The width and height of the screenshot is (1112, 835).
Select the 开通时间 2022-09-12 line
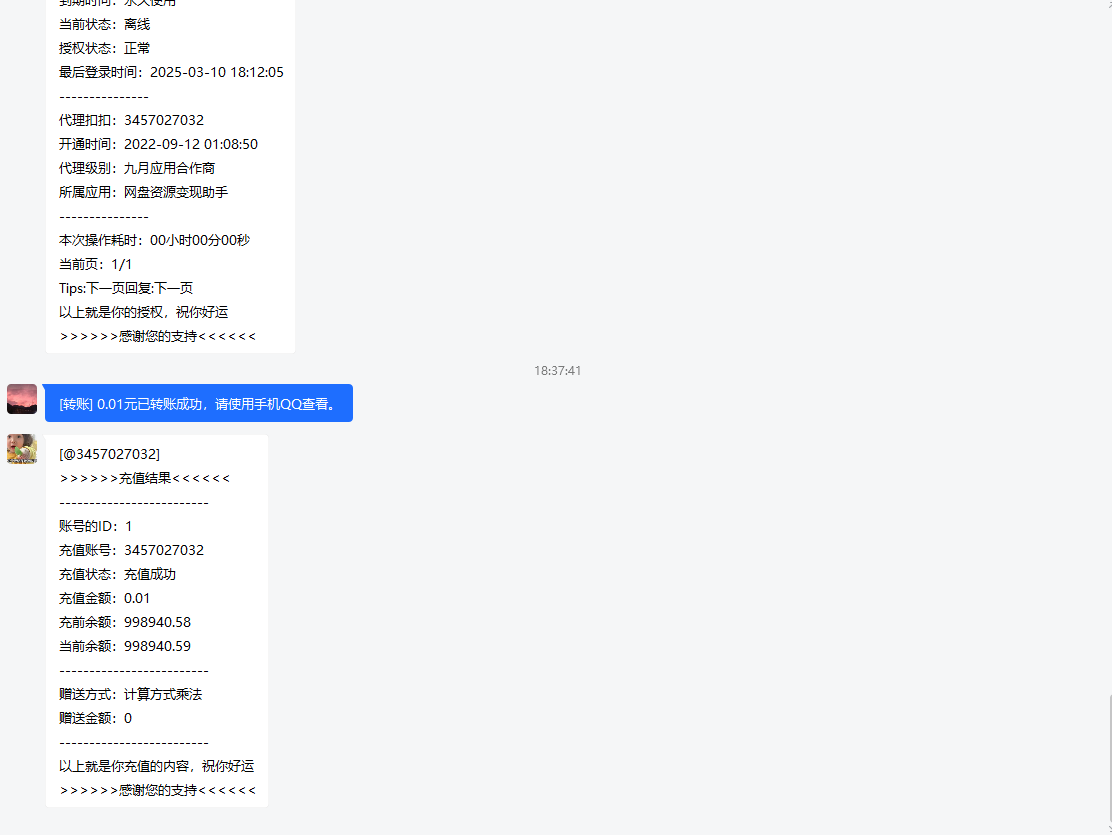tap(158, 144)
